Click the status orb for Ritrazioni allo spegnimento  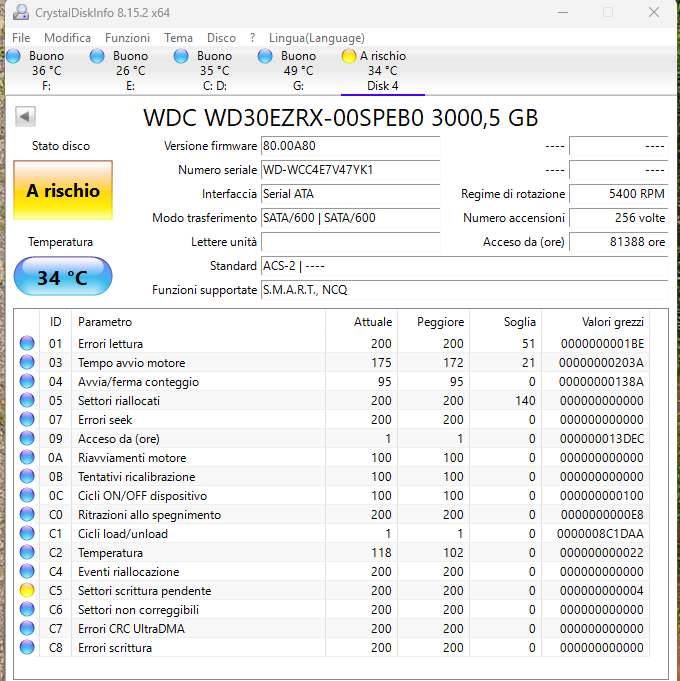point(27,514)
